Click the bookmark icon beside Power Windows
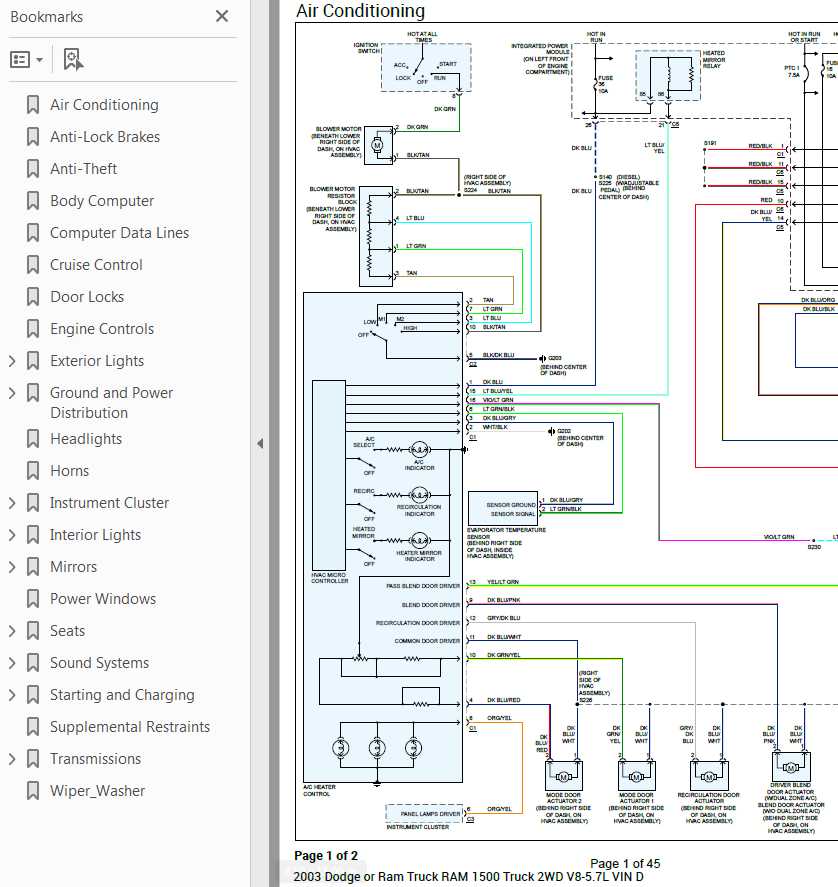This screenshot has height=887, width=838. (33, 598)
